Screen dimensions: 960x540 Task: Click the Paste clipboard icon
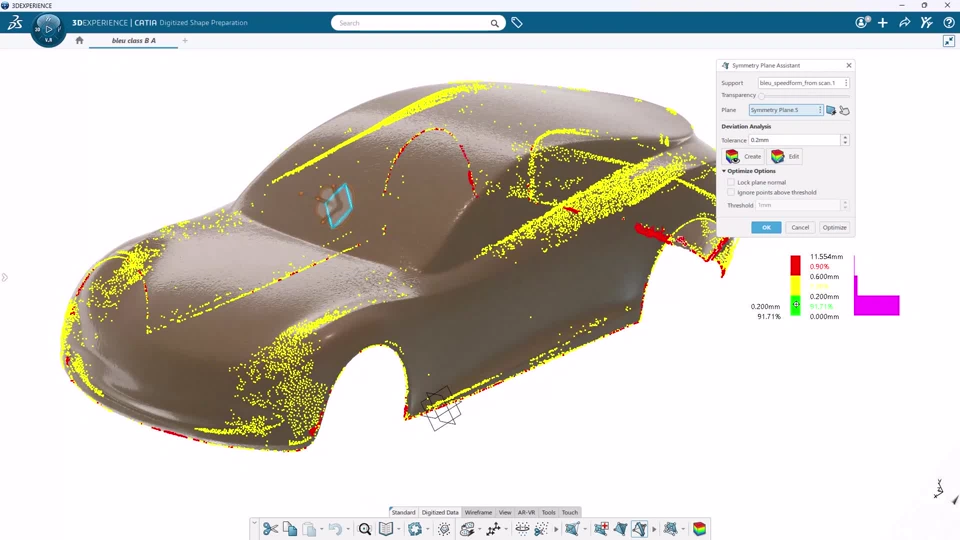(309, 529)
